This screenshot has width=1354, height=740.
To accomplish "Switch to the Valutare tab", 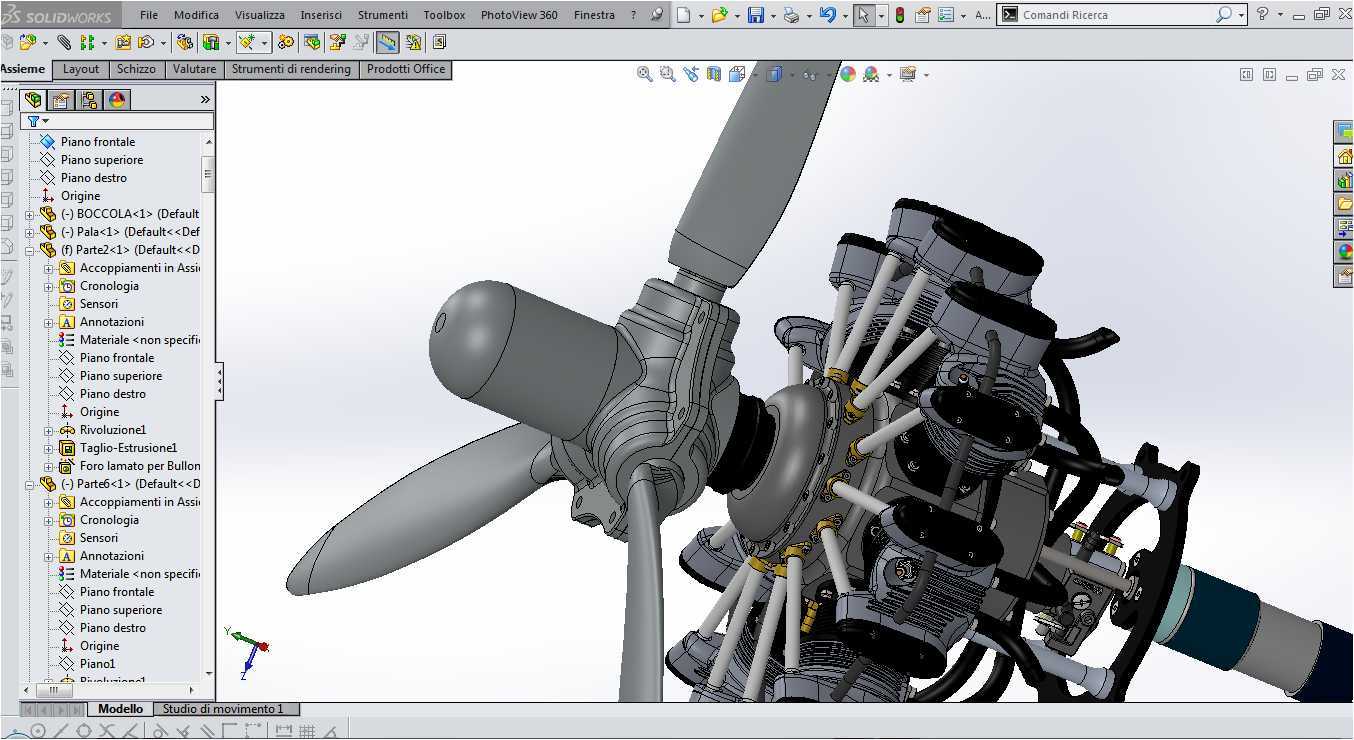I will 194,69.
